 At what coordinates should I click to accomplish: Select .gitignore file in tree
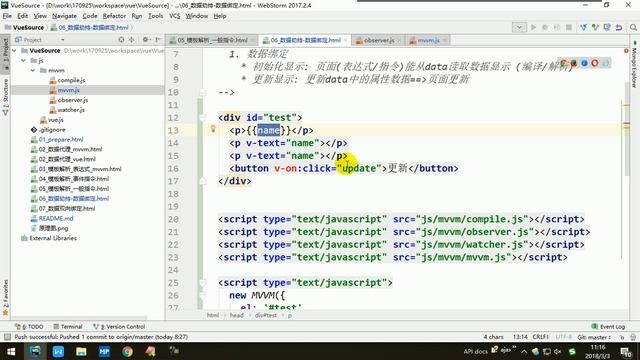click(x=48, y=129)
